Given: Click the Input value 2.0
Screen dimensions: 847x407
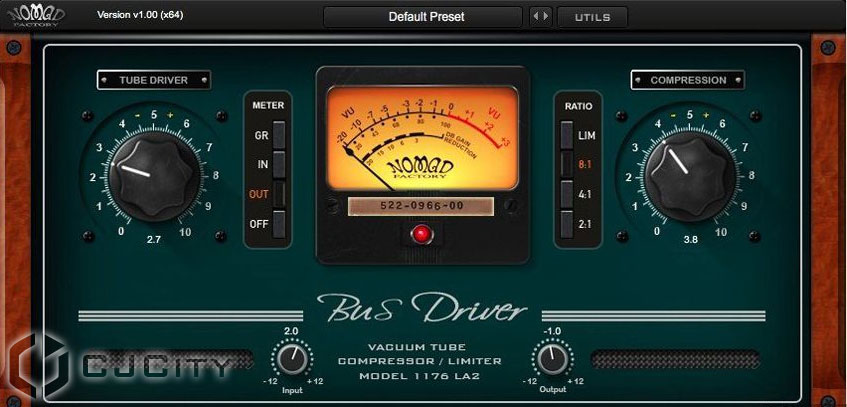Looking at the screenshot, I should click(x=291, y=331).
